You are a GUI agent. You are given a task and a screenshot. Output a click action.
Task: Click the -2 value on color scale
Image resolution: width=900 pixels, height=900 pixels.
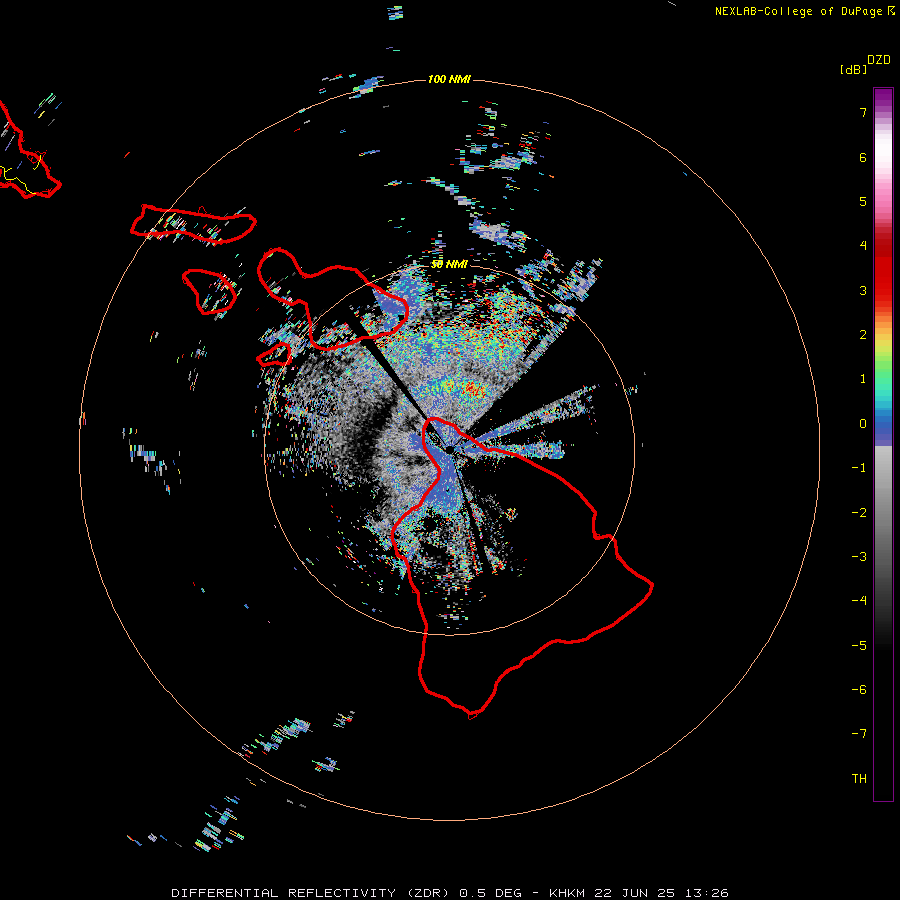click(859, 513)
